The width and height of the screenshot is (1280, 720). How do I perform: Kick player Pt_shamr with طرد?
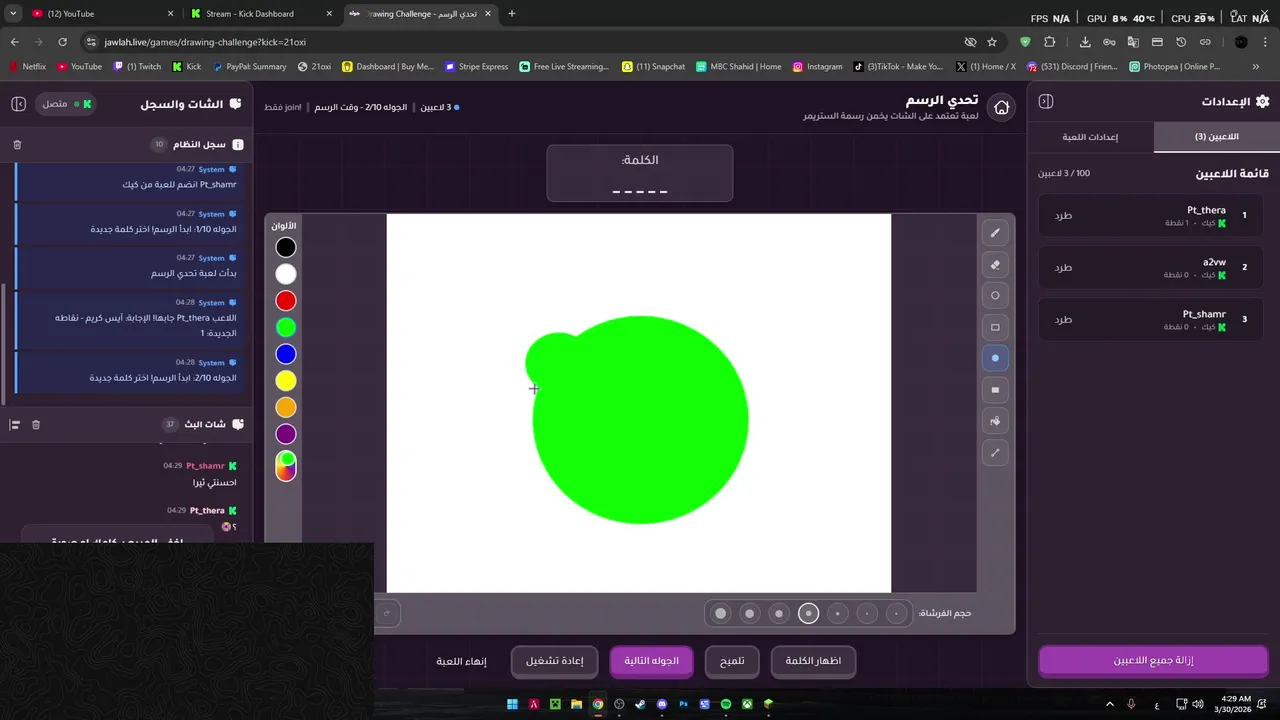coord(1063,319)
